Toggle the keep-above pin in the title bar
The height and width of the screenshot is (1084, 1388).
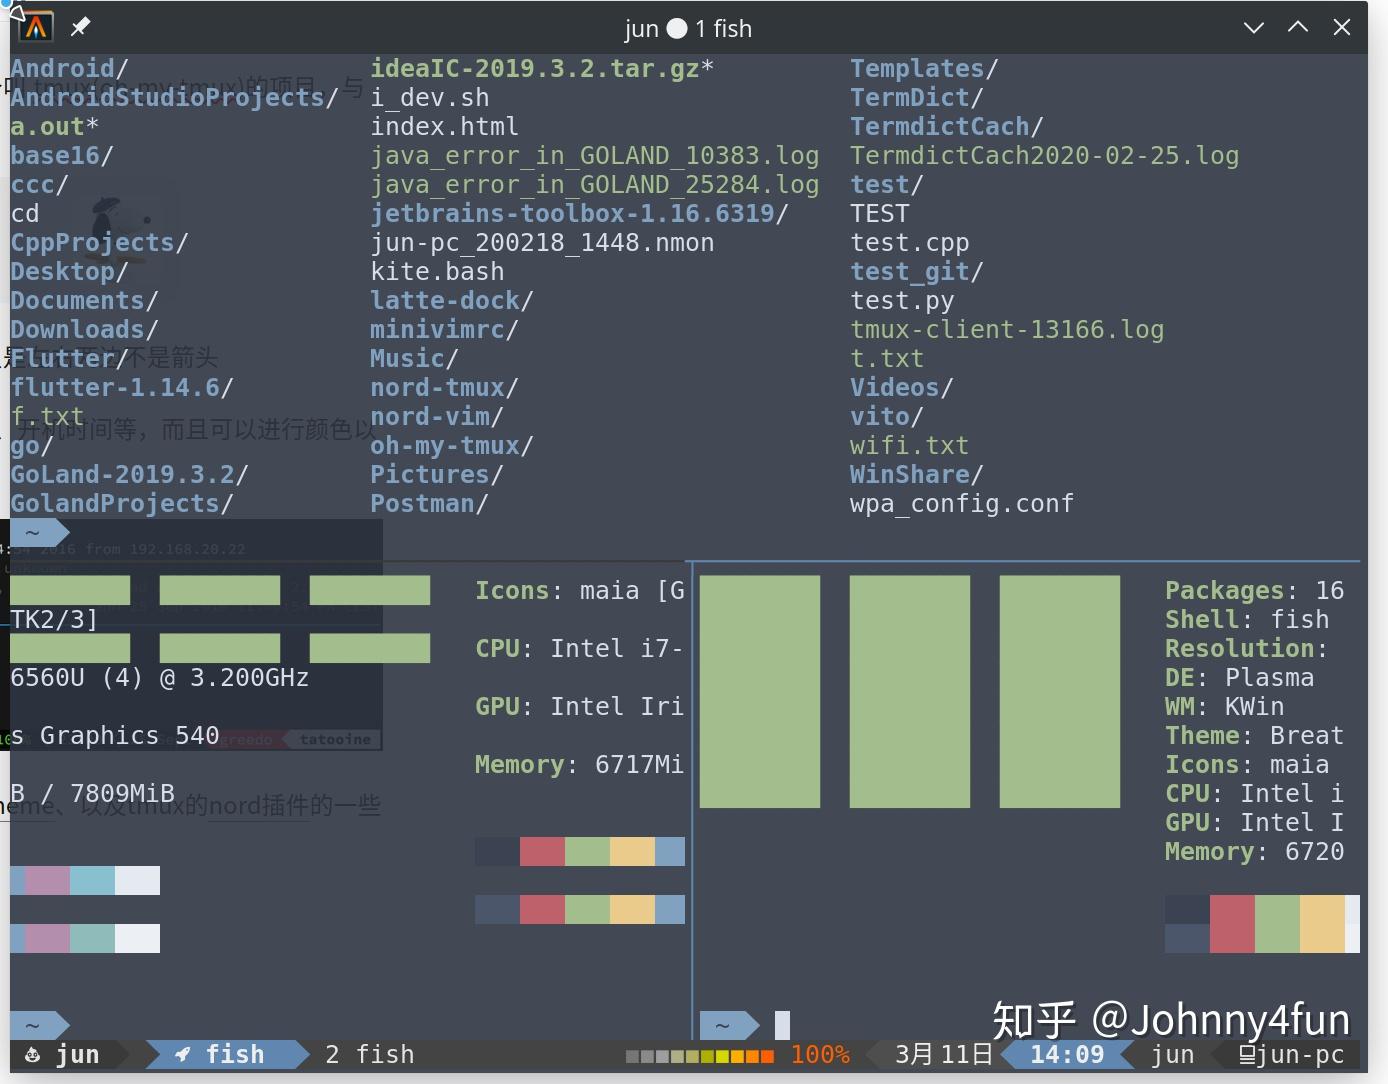[79, 27]
